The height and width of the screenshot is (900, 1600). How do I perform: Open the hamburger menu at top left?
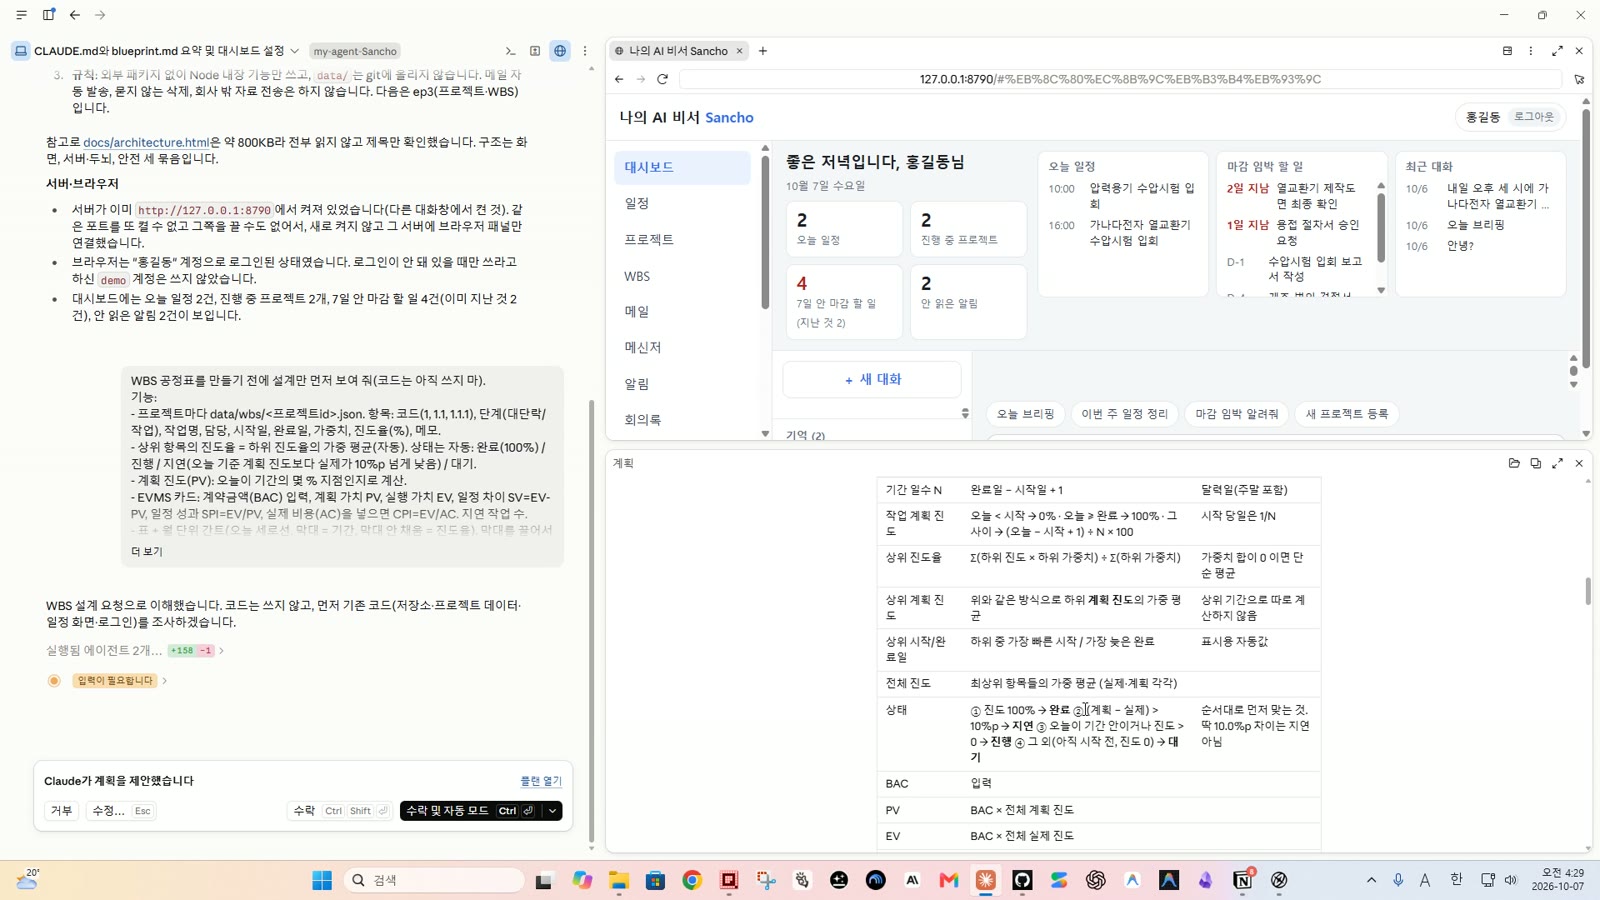click(21, 15)
